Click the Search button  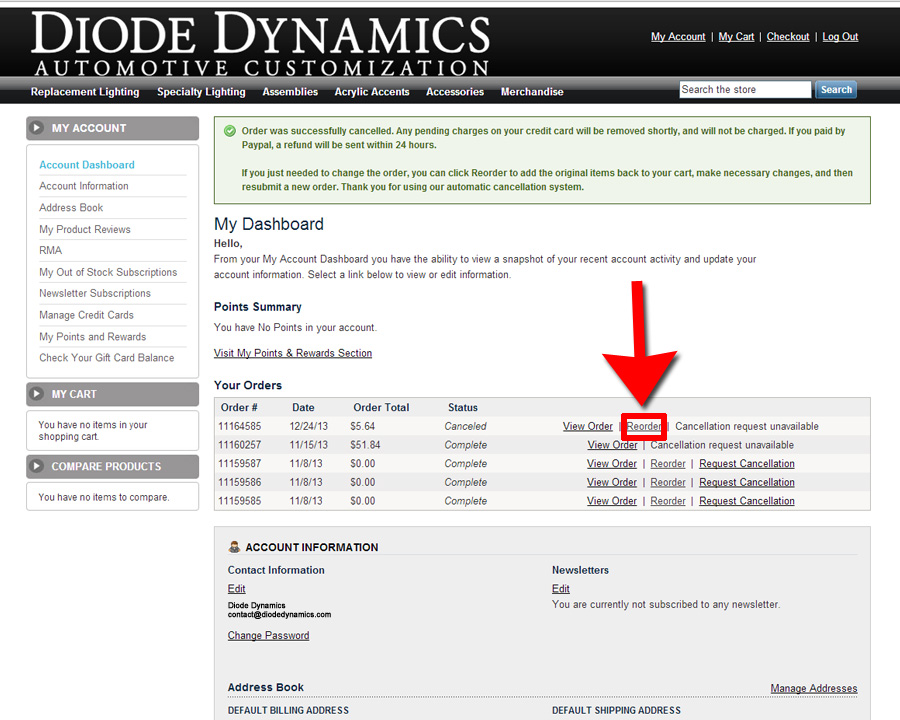click(836, 90)
